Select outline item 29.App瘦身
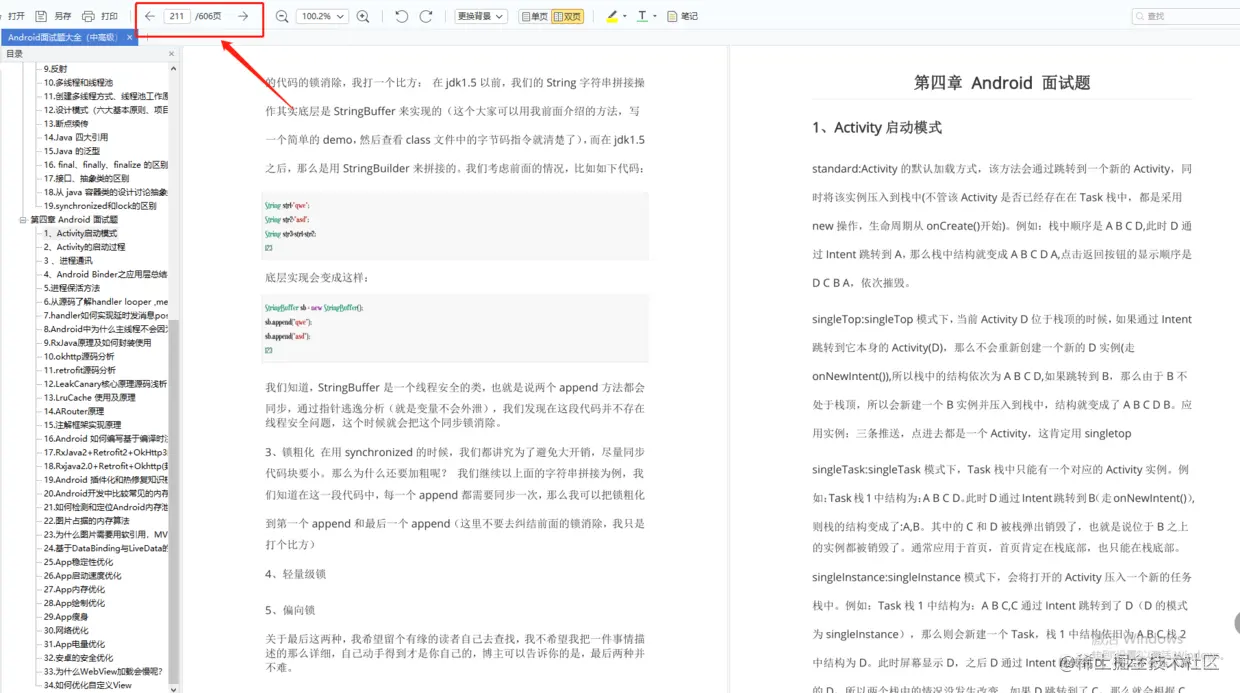The height and width of the screenshot is (693, 1240). [67, 617]
